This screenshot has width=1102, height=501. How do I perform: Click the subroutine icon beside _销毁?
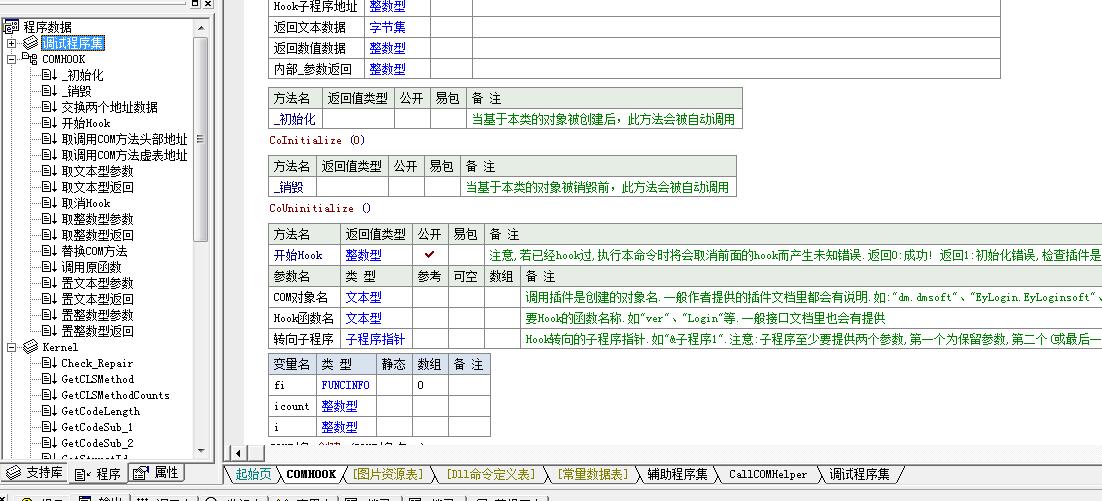(x=49, y=91)
